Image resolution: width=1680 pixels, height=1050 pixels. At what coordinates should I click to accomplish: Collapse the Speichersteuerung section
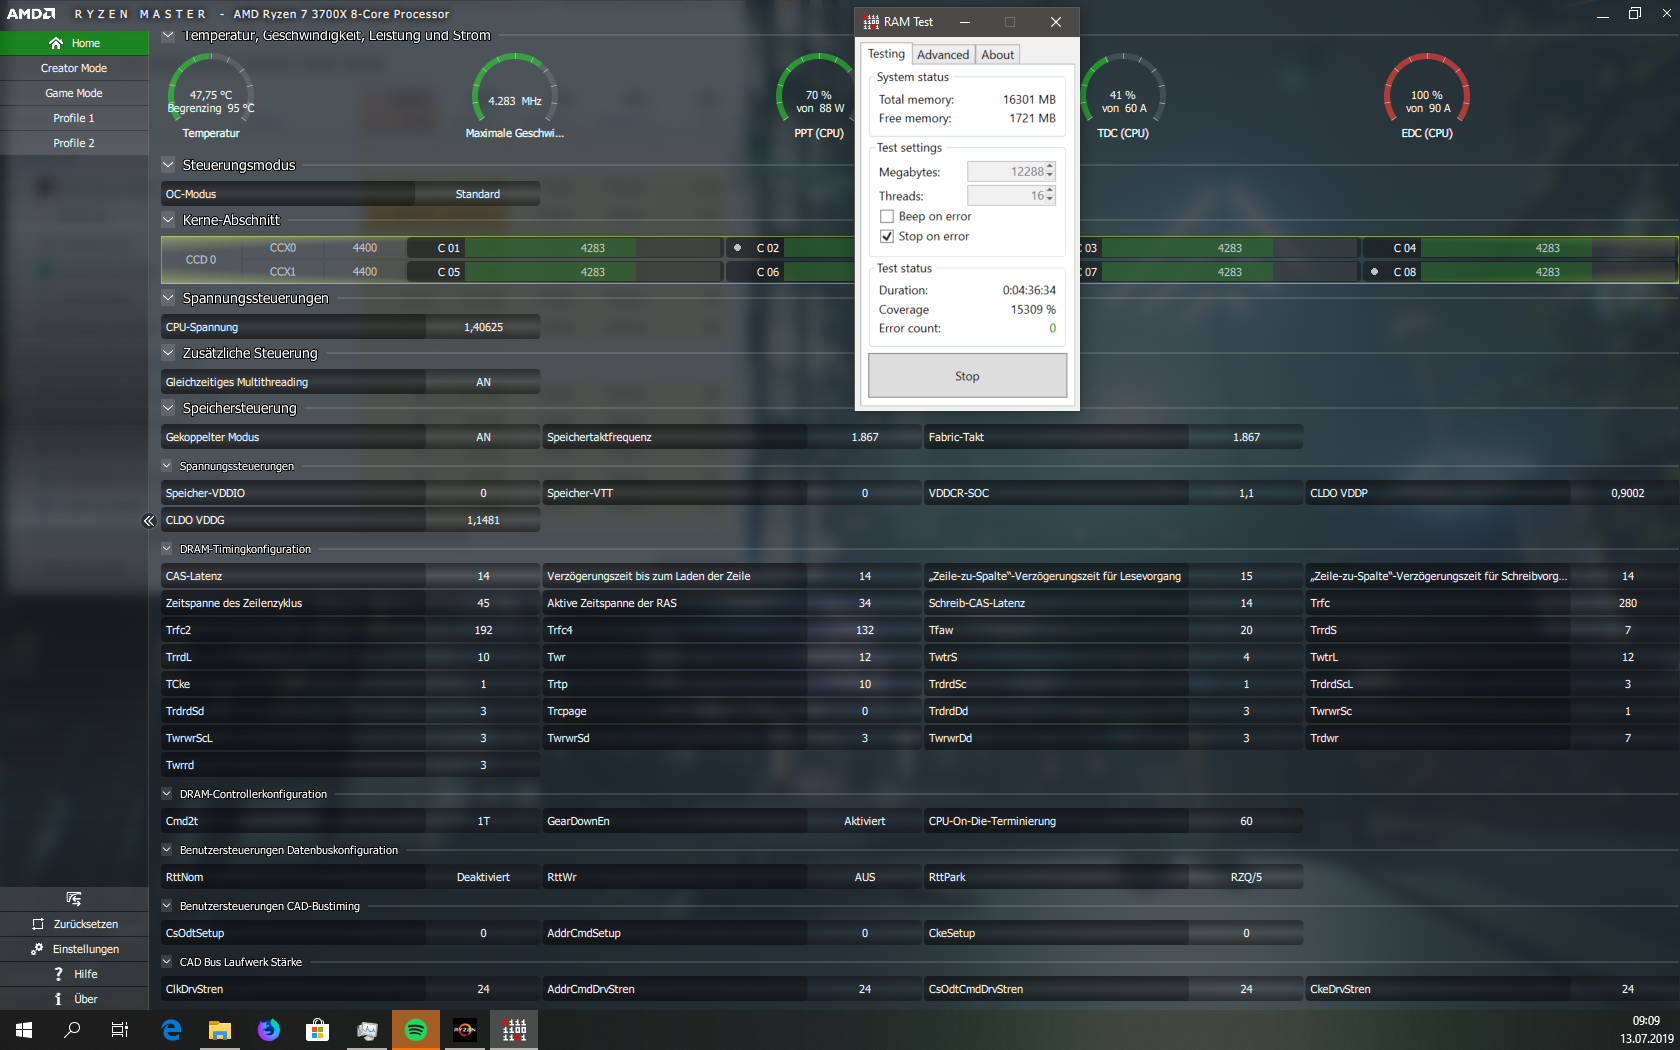168,408
